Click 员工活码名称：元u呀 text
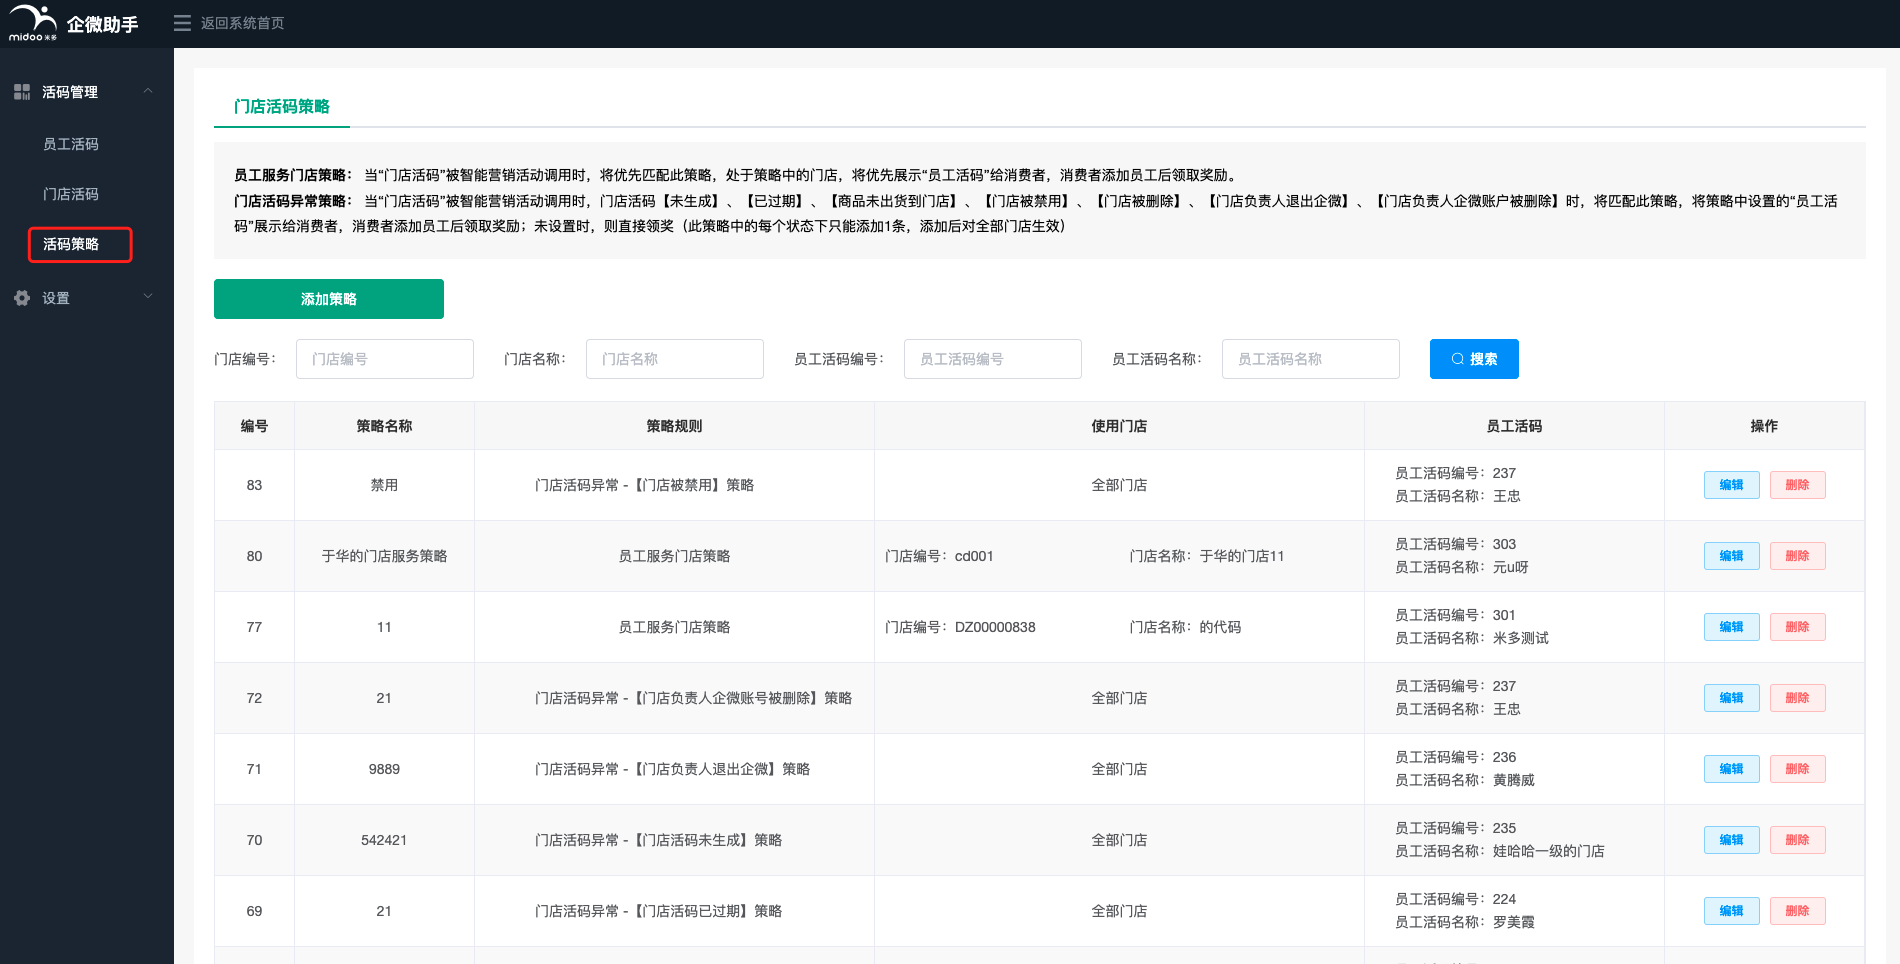 click(1462, 568)
